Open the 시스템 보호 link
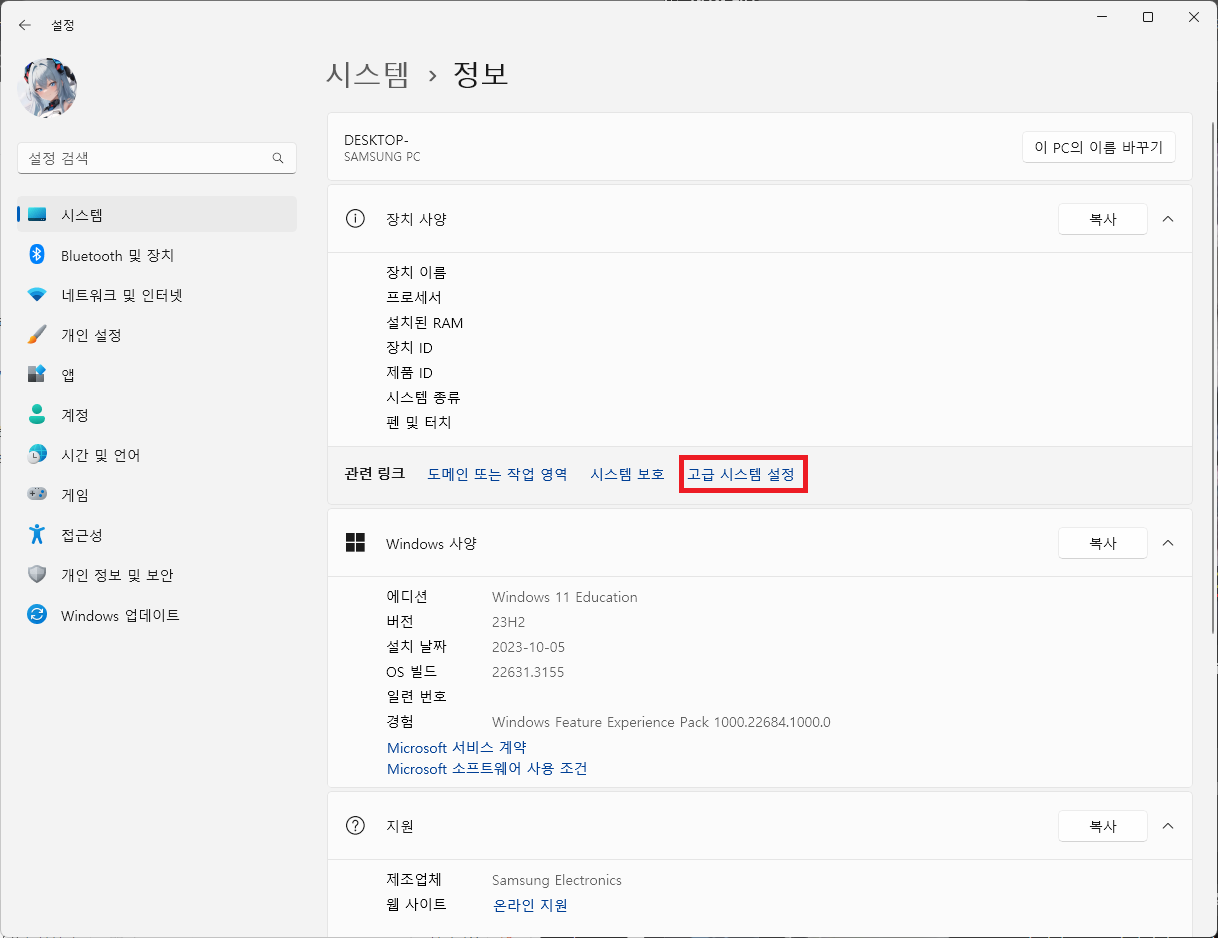 point(628,474)
